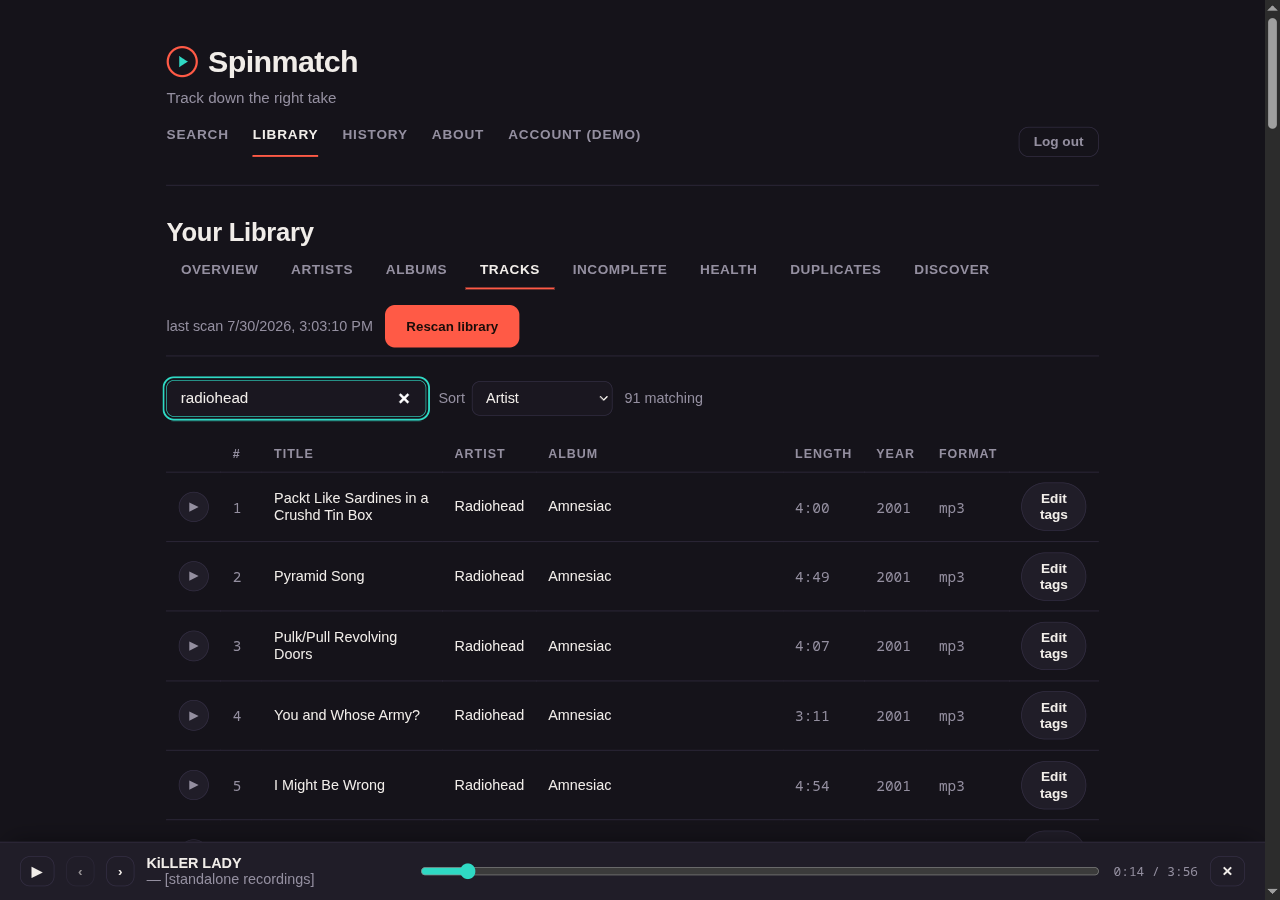Click the last scan timestamp text
Screen dimensions: 1280x900
click(x=270, y=326)
